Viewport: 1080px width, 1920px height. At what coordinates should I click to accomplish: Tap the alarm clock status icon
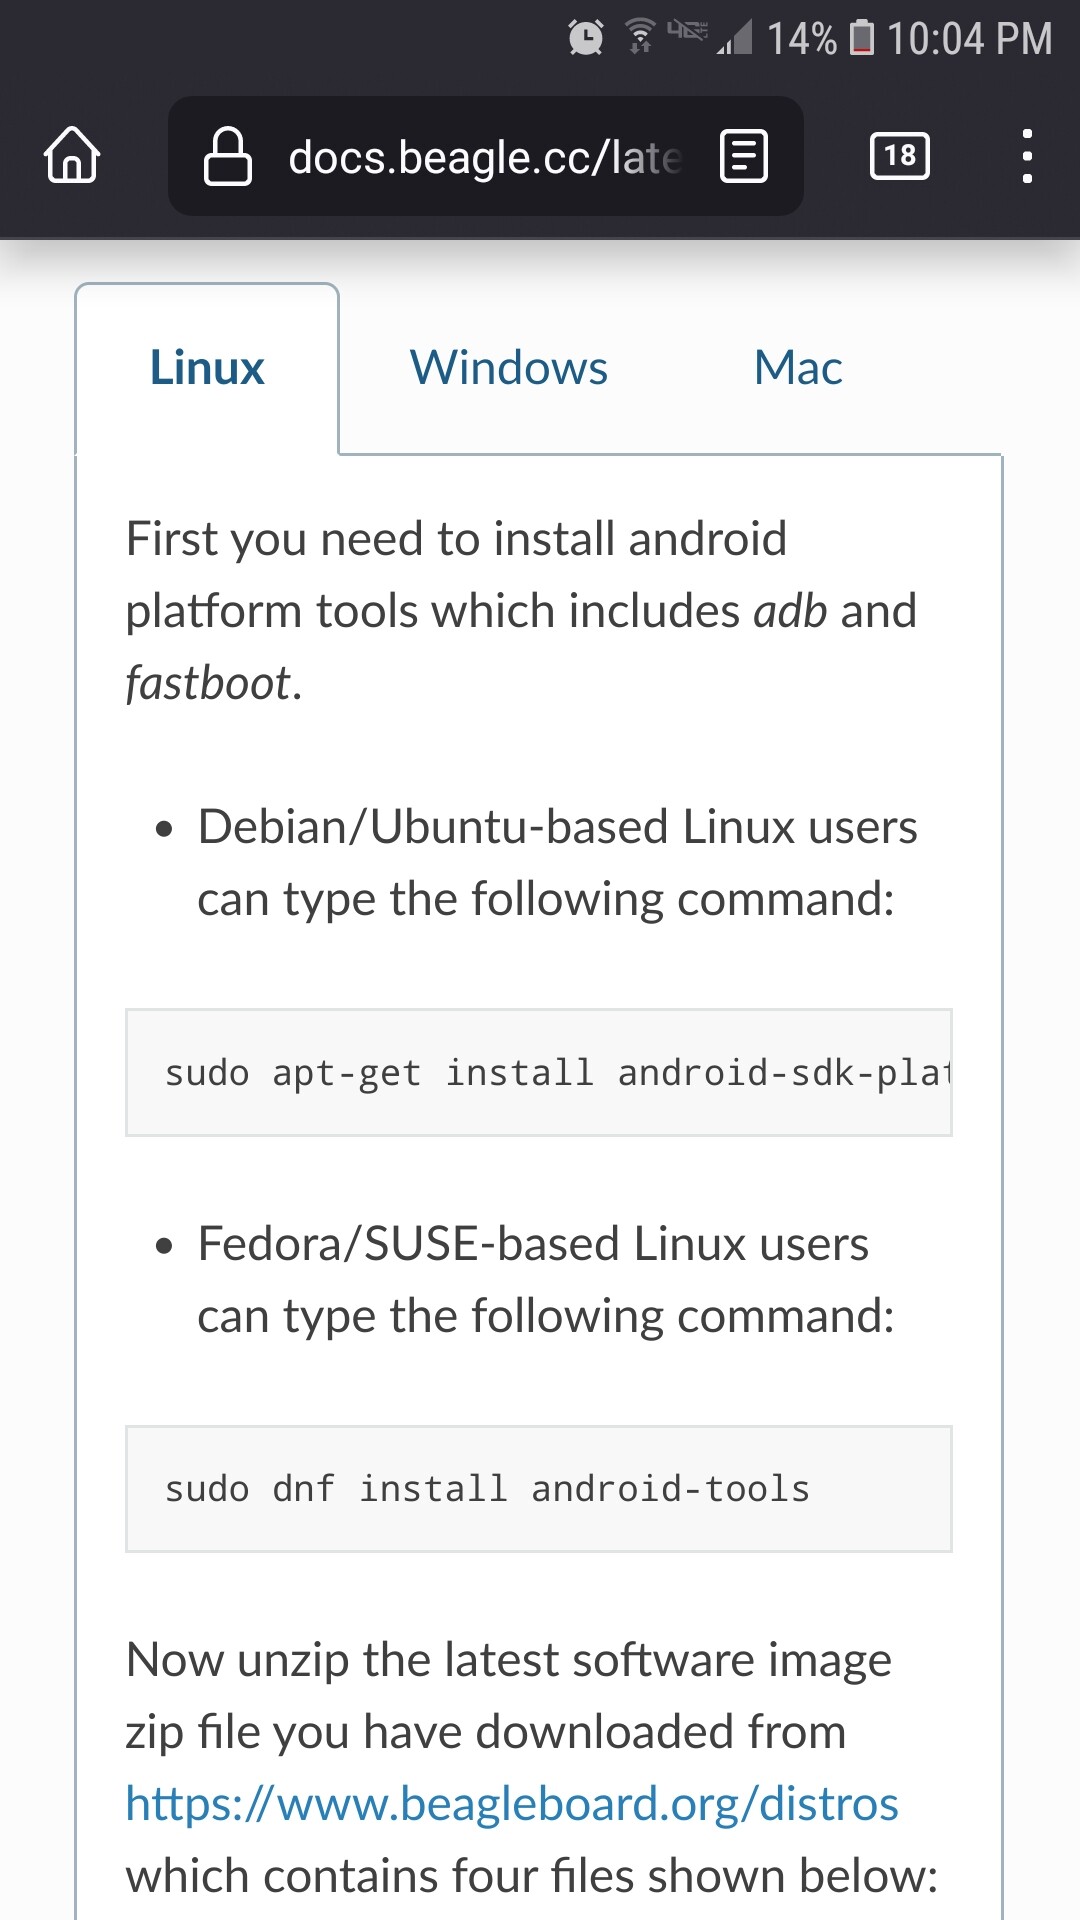586,38
